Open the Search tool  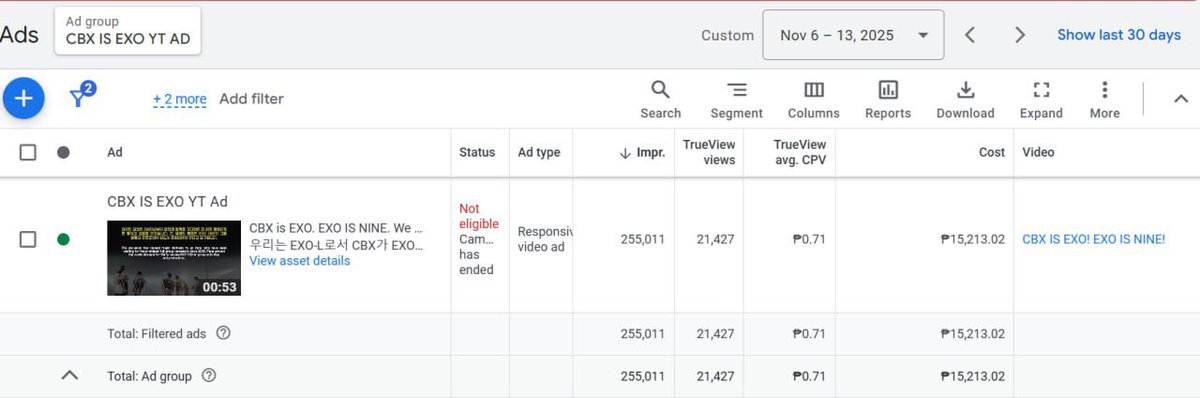pos(660,100)
